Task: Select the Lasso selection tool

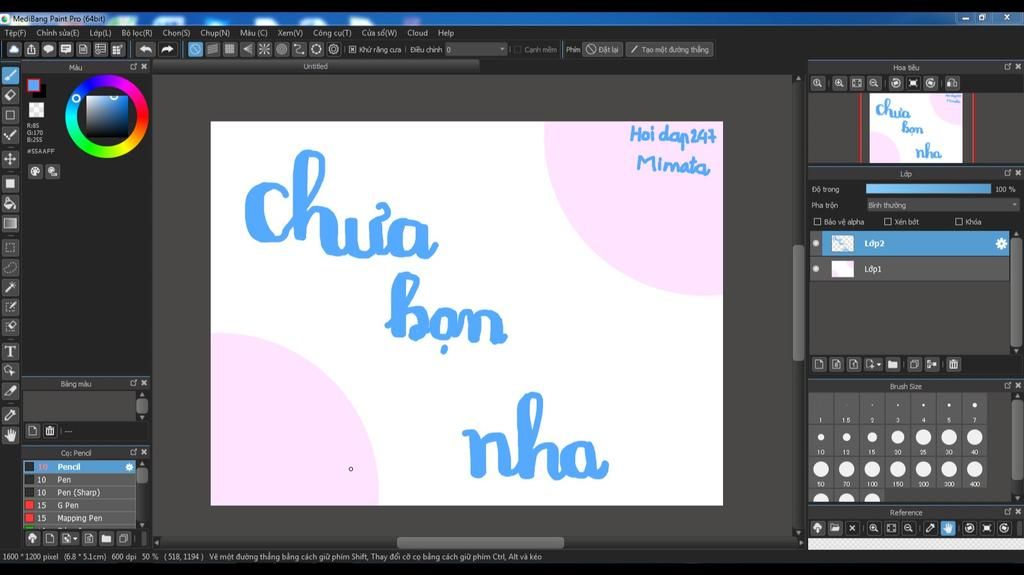Action: click(10, 267)
